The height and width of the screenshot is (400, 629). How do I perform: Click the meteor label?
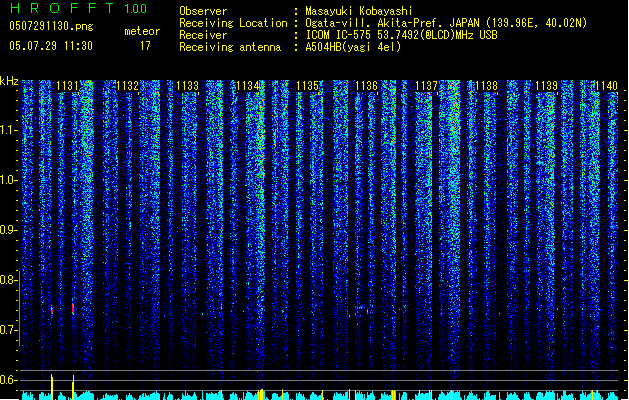pyautogui.click(x=142, y=31)
